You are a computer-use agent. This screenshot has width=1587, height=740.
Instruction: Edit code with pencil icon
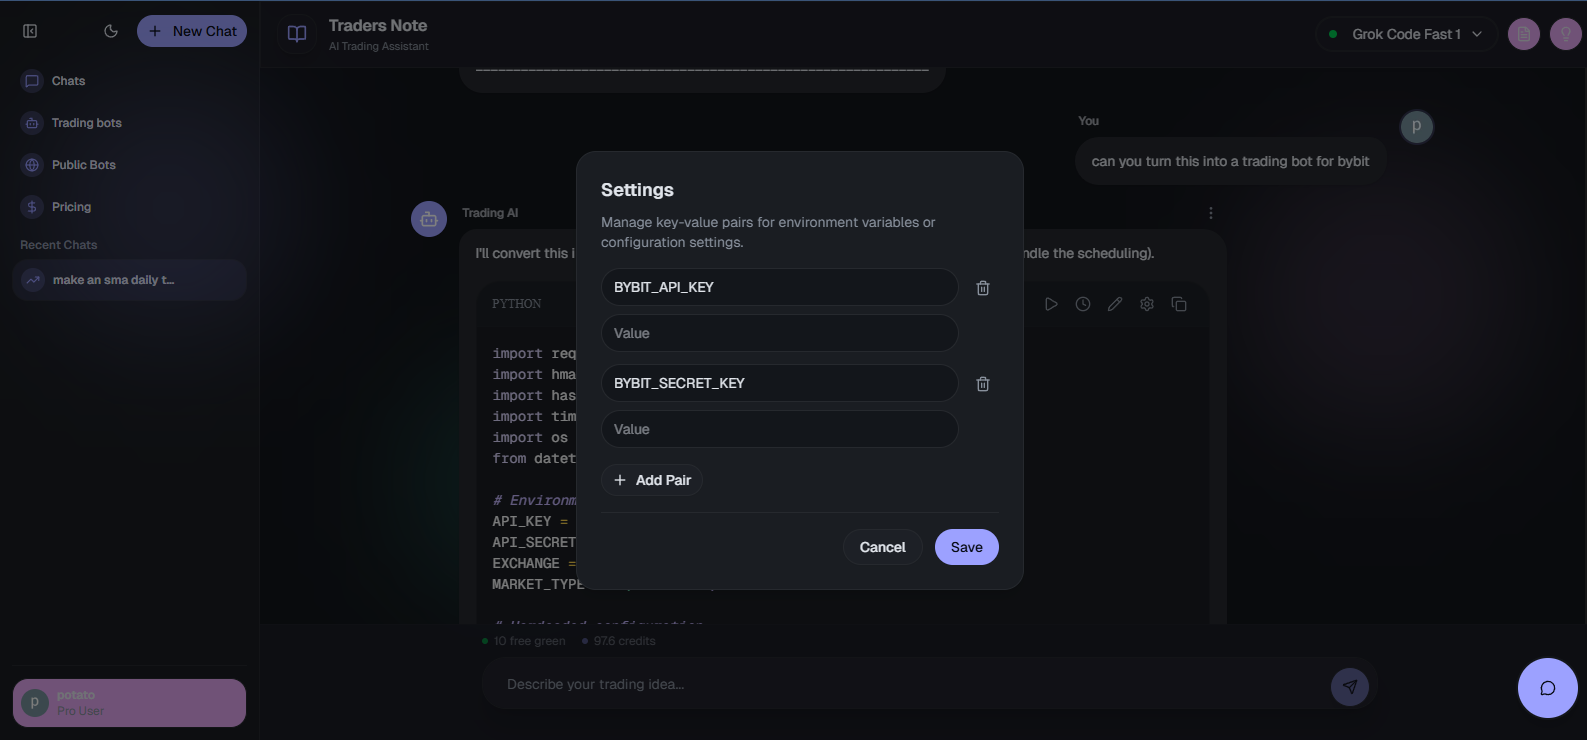point(1115,304)
